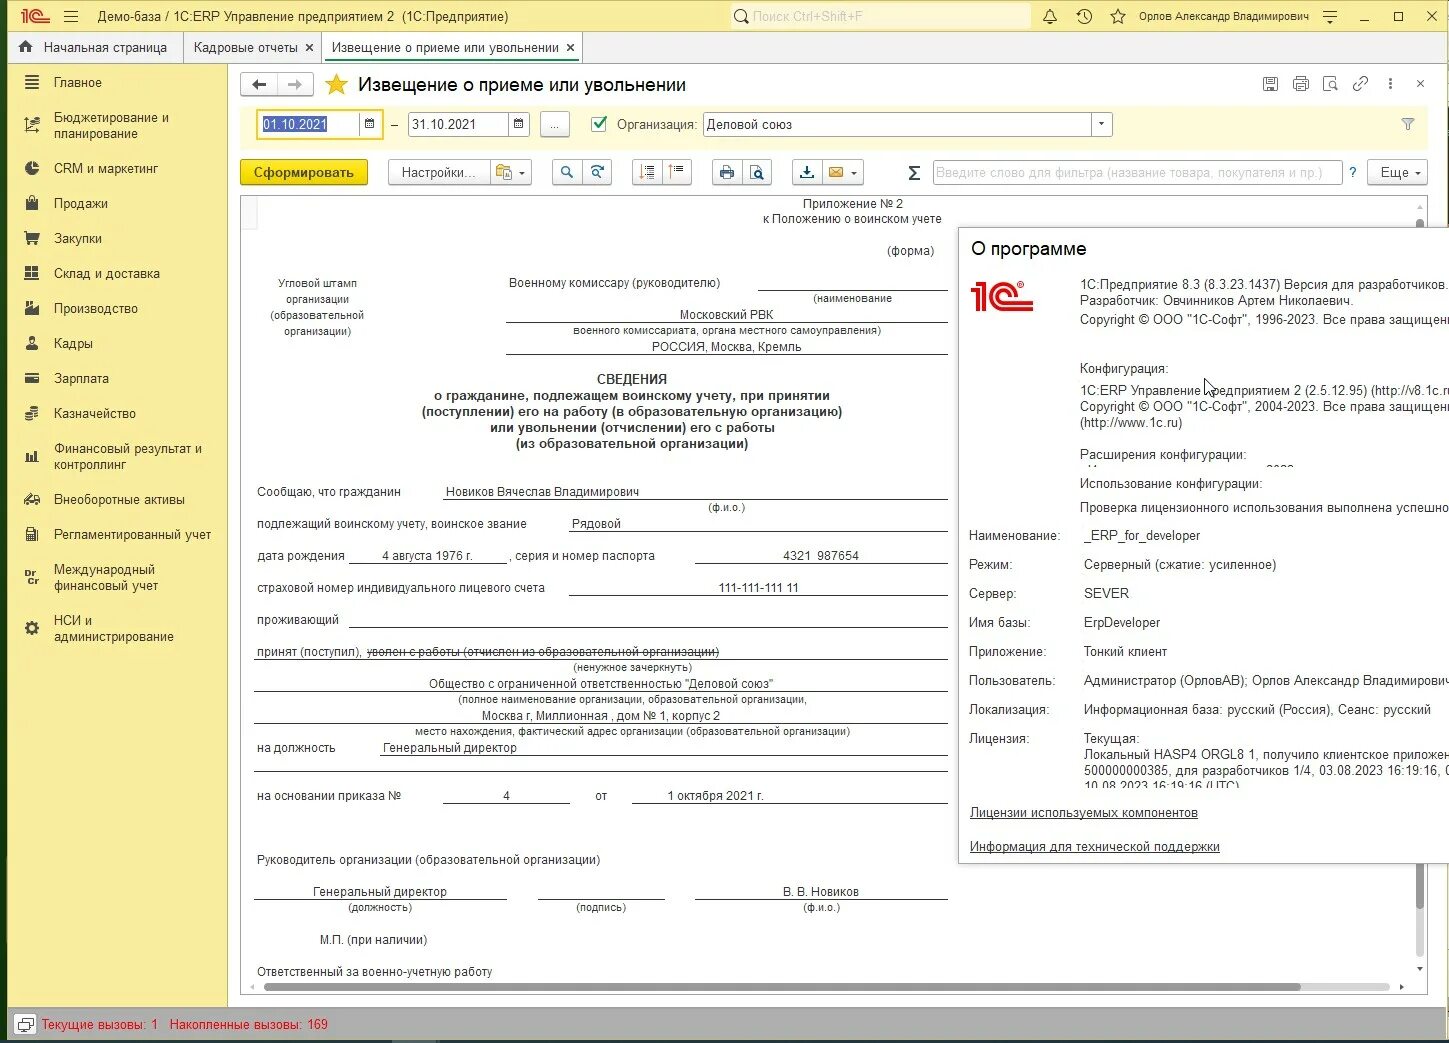Click the find next icon
This screenshot has height=1043, width=1449.
(597, 172)
